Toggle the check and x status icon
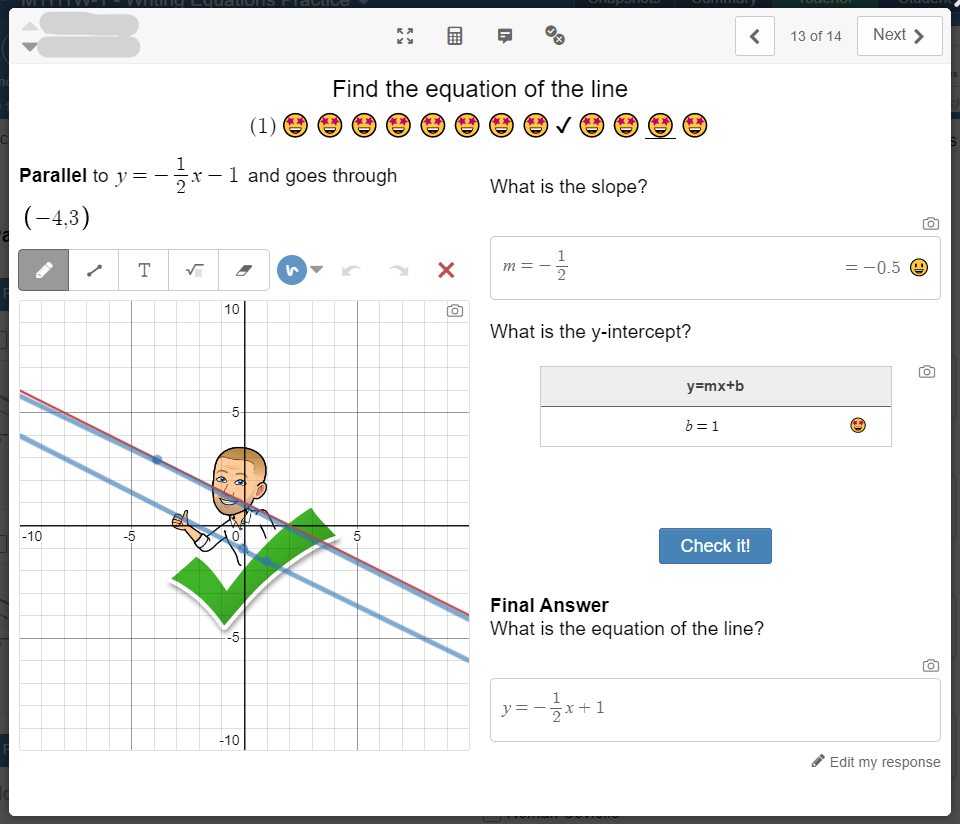Screen dimensions: 960x824 tap(555, 36)
